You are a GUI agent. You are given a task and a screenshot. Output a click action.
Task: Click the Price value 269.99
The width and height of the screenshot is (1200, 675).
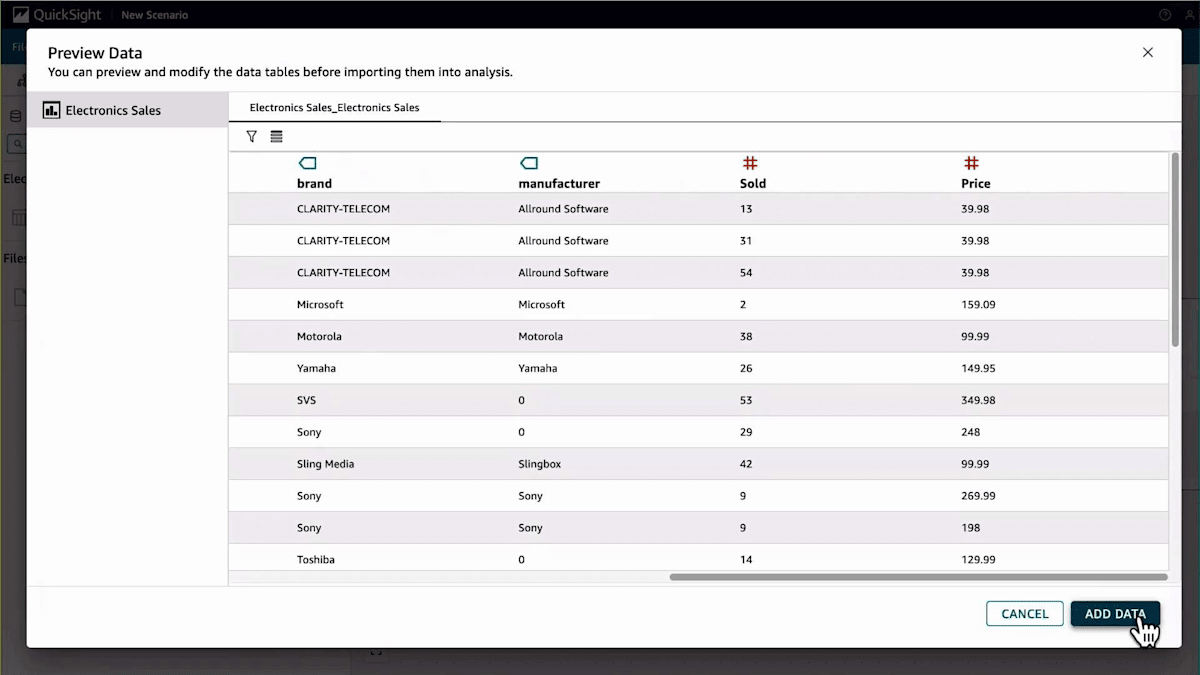pyautogui.click(x=978, y=496)
